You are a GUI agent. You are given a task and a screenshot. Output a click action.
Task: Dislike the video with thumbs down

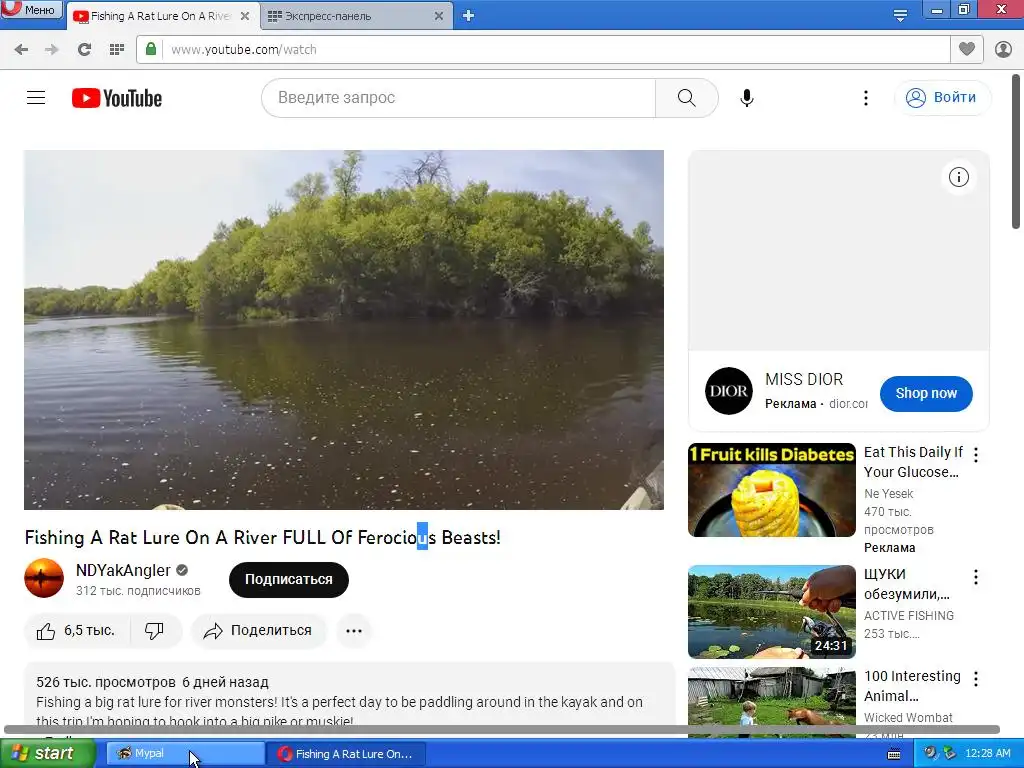coord(155,631)
